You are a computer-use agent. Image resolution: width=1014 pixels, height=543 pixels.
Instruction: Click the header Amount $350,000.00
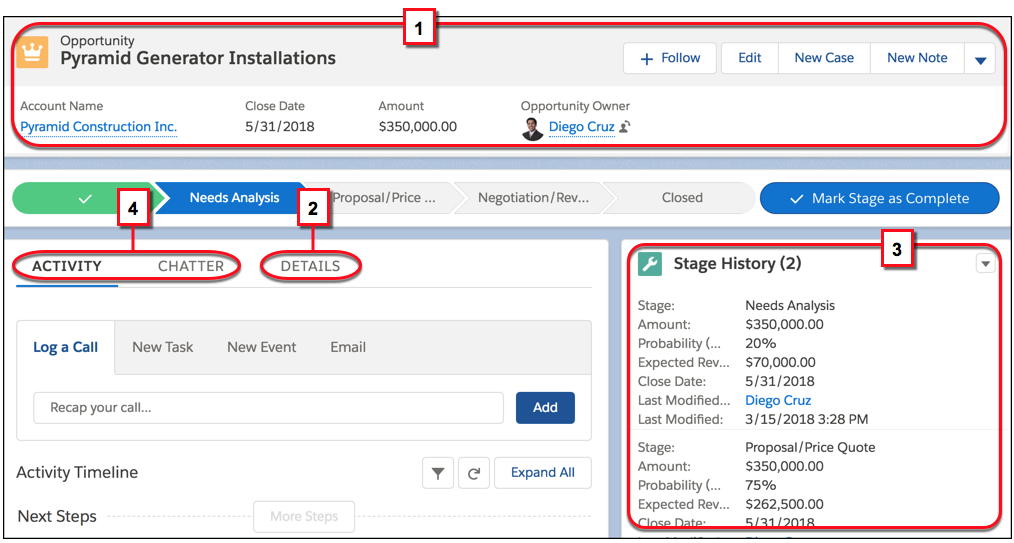[418, 127]
